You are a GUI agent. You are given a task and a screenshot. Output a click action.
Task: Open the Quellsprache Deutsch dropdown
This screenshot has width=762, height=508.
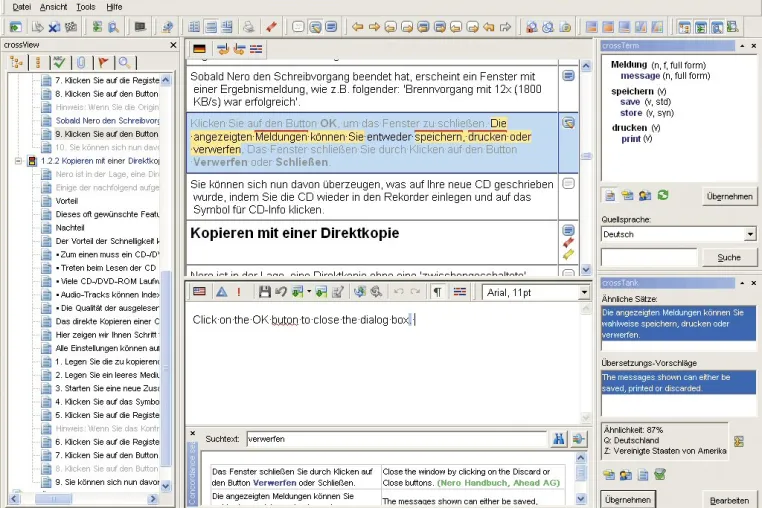[x=750, y=234]
